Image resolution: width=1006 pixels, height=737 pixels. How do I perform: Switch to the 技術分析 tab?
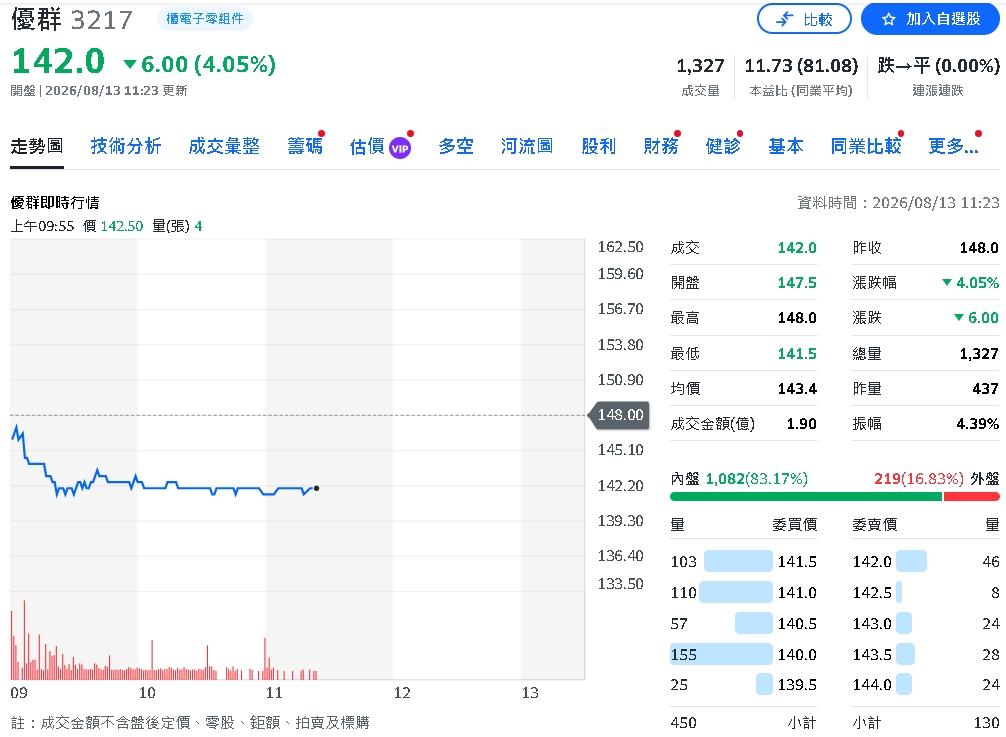[x=126, y=146]
